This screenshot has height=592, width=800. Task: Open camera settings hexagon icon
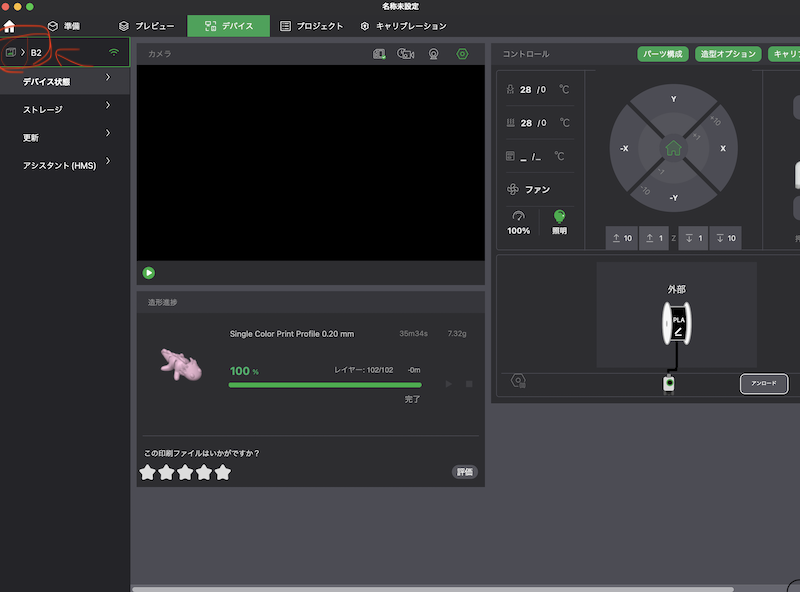point(462,54)
